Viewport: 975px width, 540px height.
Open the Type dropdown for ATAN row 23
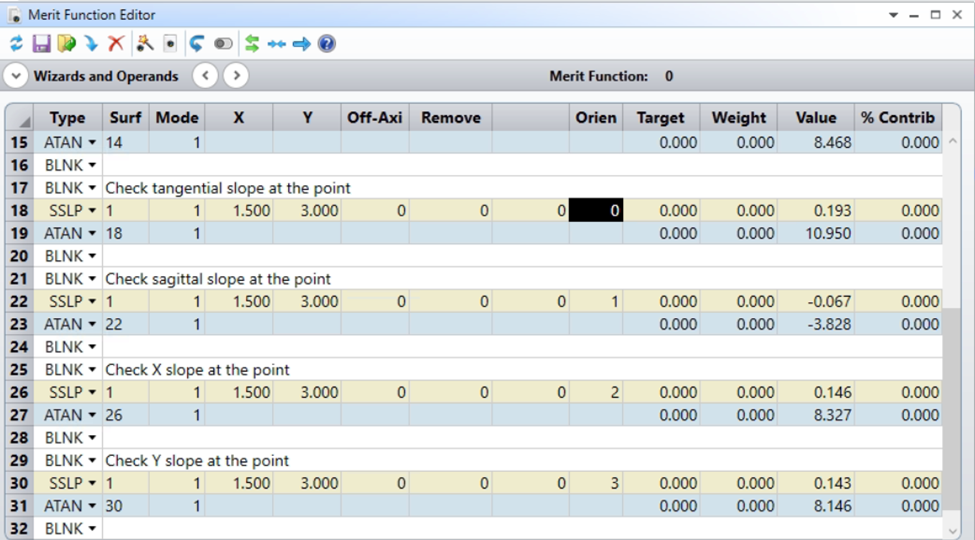(x=92, y=325)
